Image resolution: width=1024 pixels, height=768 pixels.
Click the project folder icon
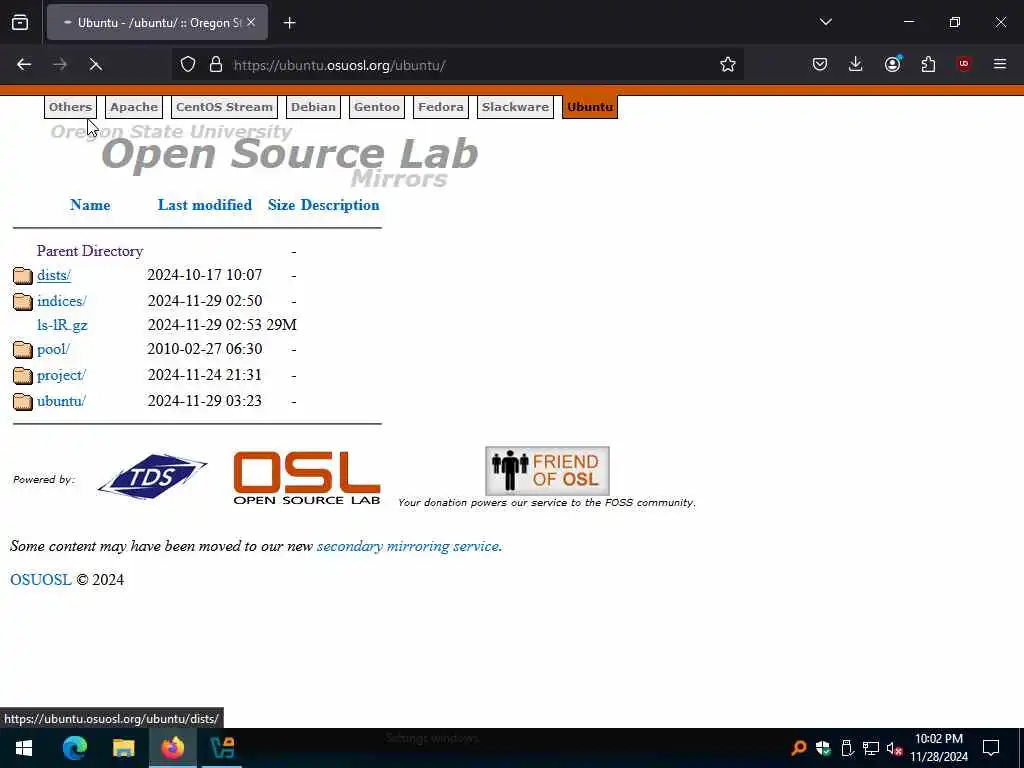point(23,376)
